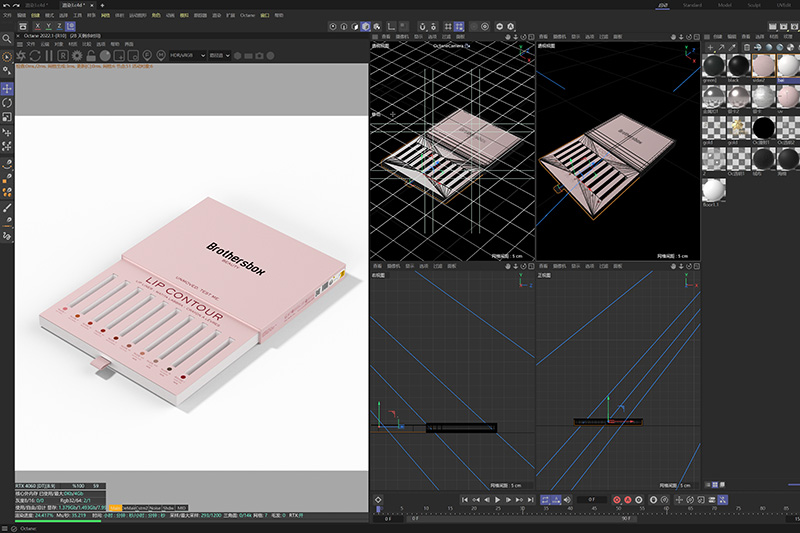The image size is (800, 533).
Task: Switch material manager to grid view icon
Action: (x=715, y=485)
